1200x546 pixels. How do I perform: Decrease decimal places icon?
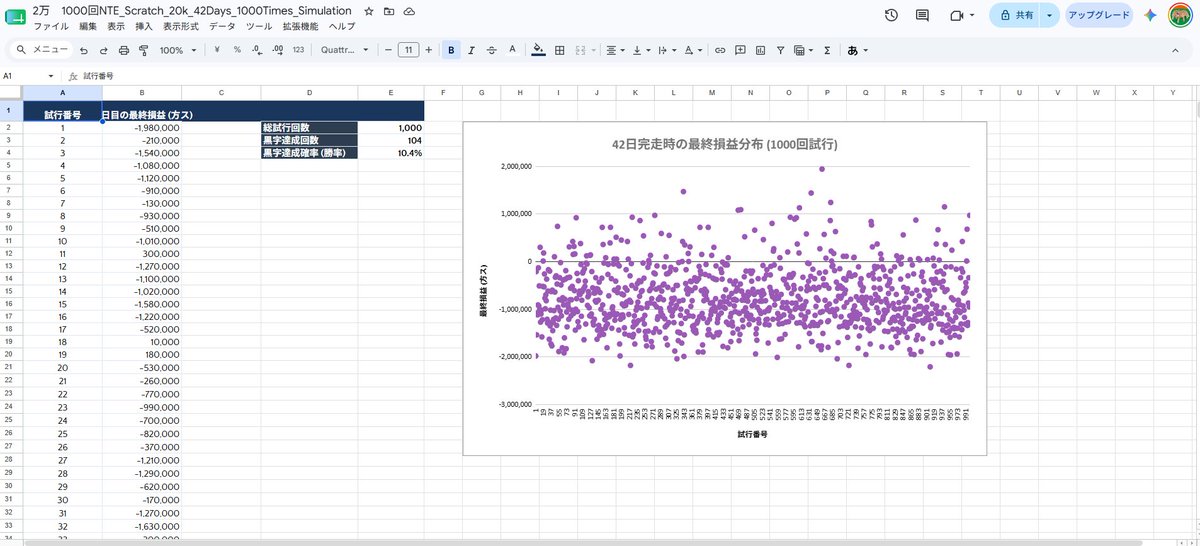tap(257, 49)
